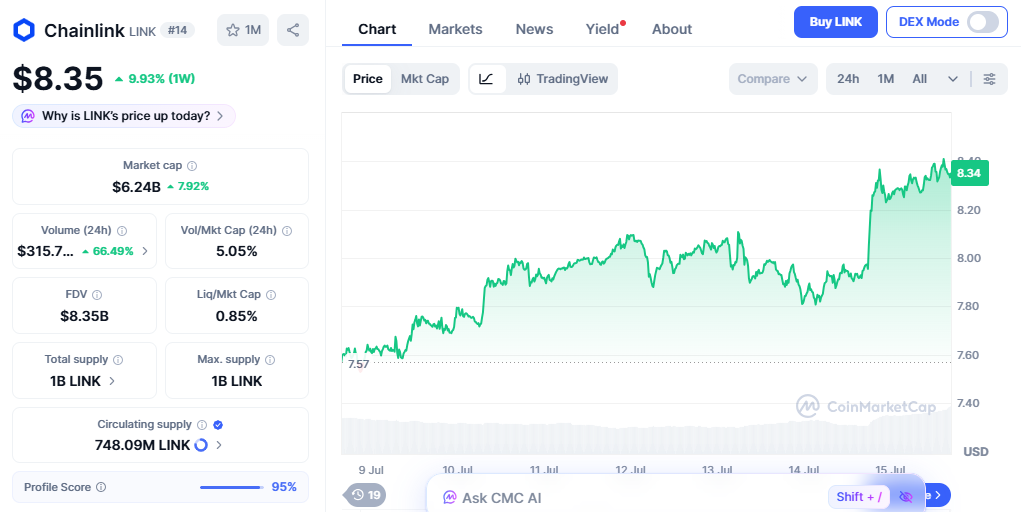Screen dimensions: 1021x512
Task: Show Max. supply info icon
Action: 270,360
